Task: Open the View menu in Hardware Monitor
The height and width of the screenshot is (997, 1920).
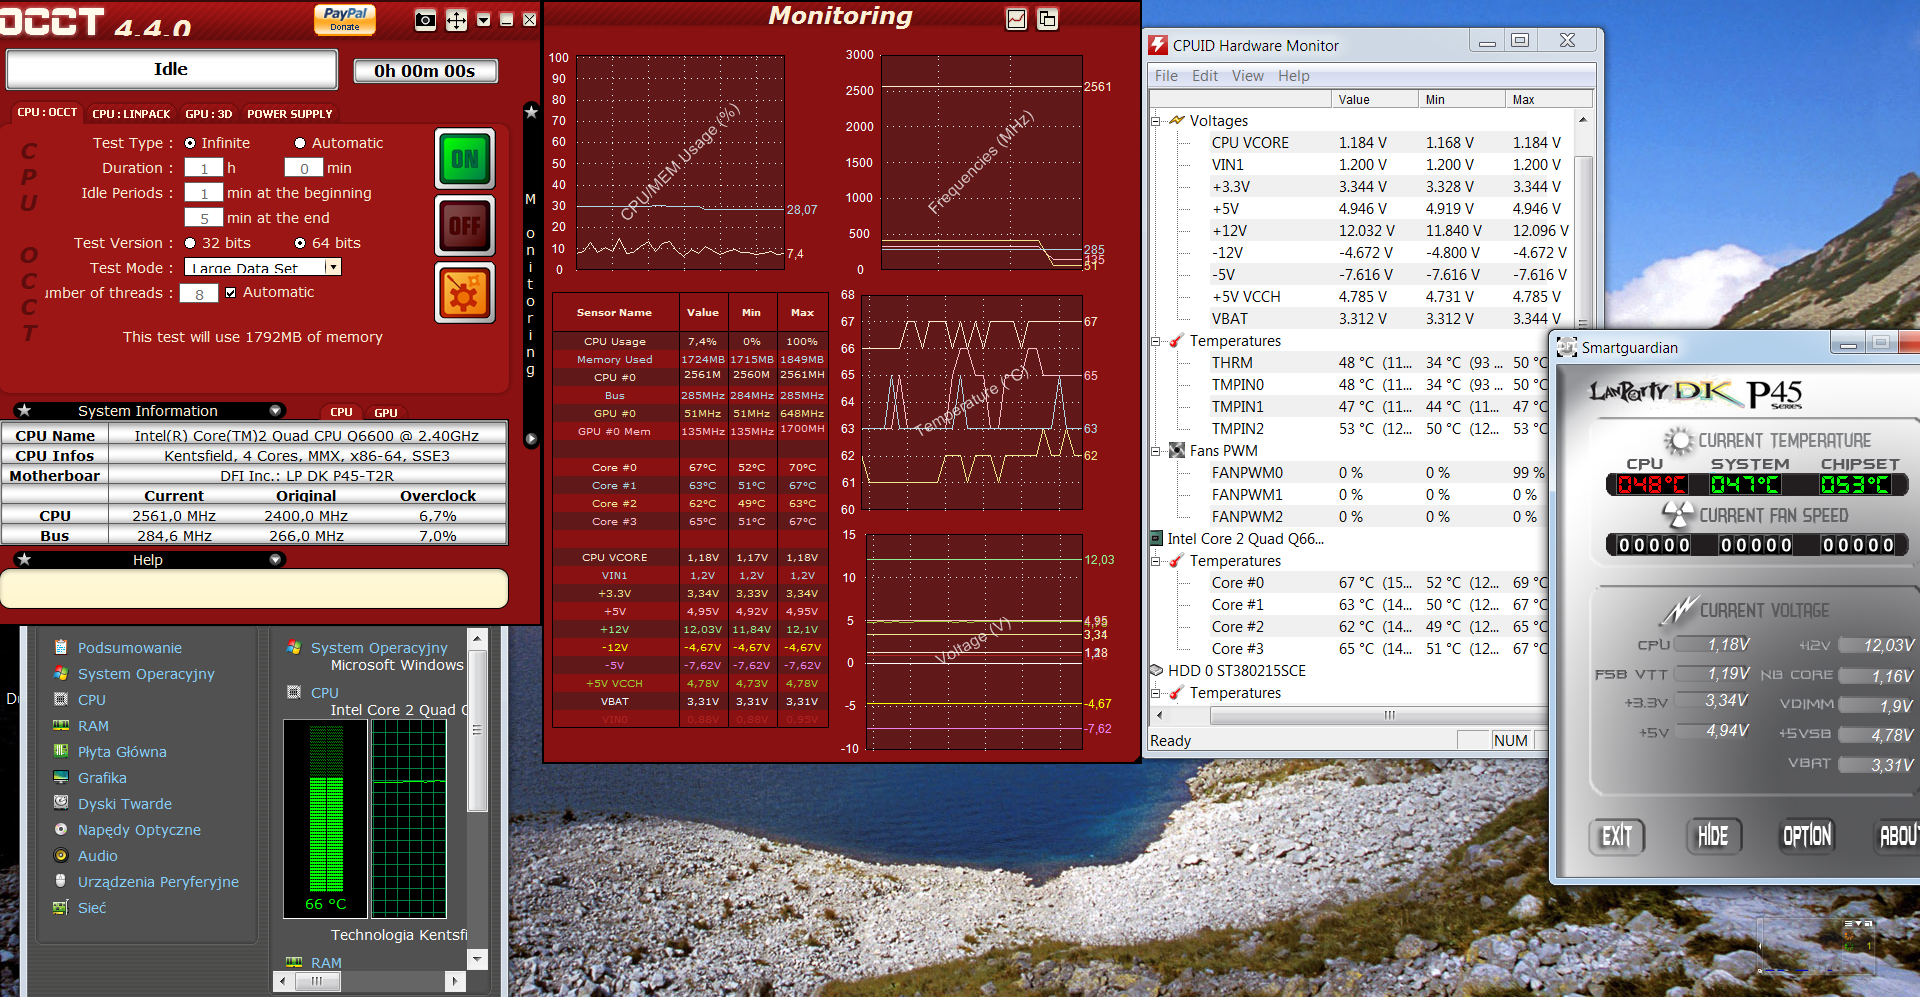Action: [x=1247, y=76]
